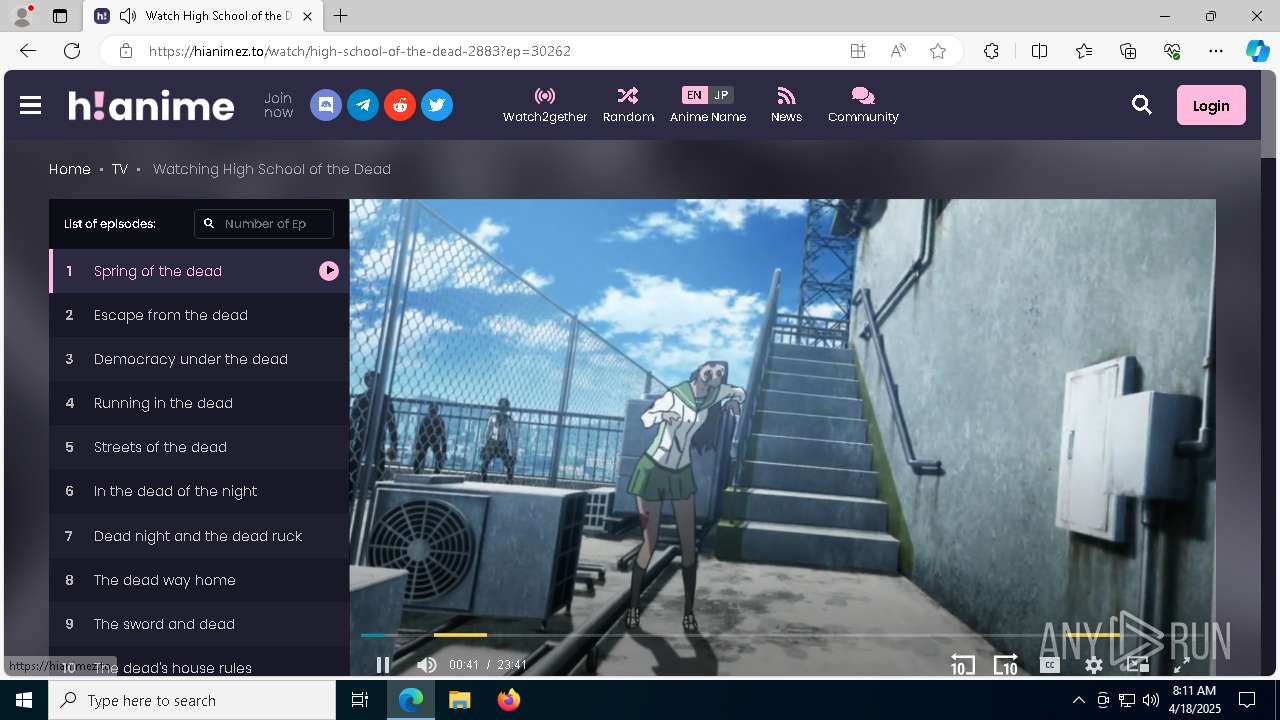Open Task View on taskbar

click(360, 700)
